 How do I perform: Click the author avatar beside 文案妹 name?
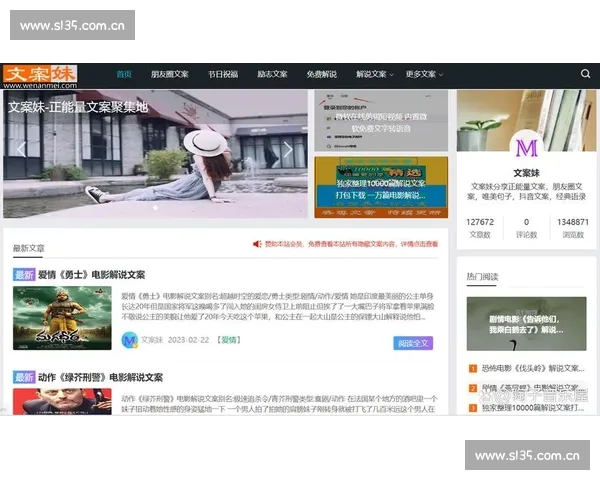(x=129, y=340)
